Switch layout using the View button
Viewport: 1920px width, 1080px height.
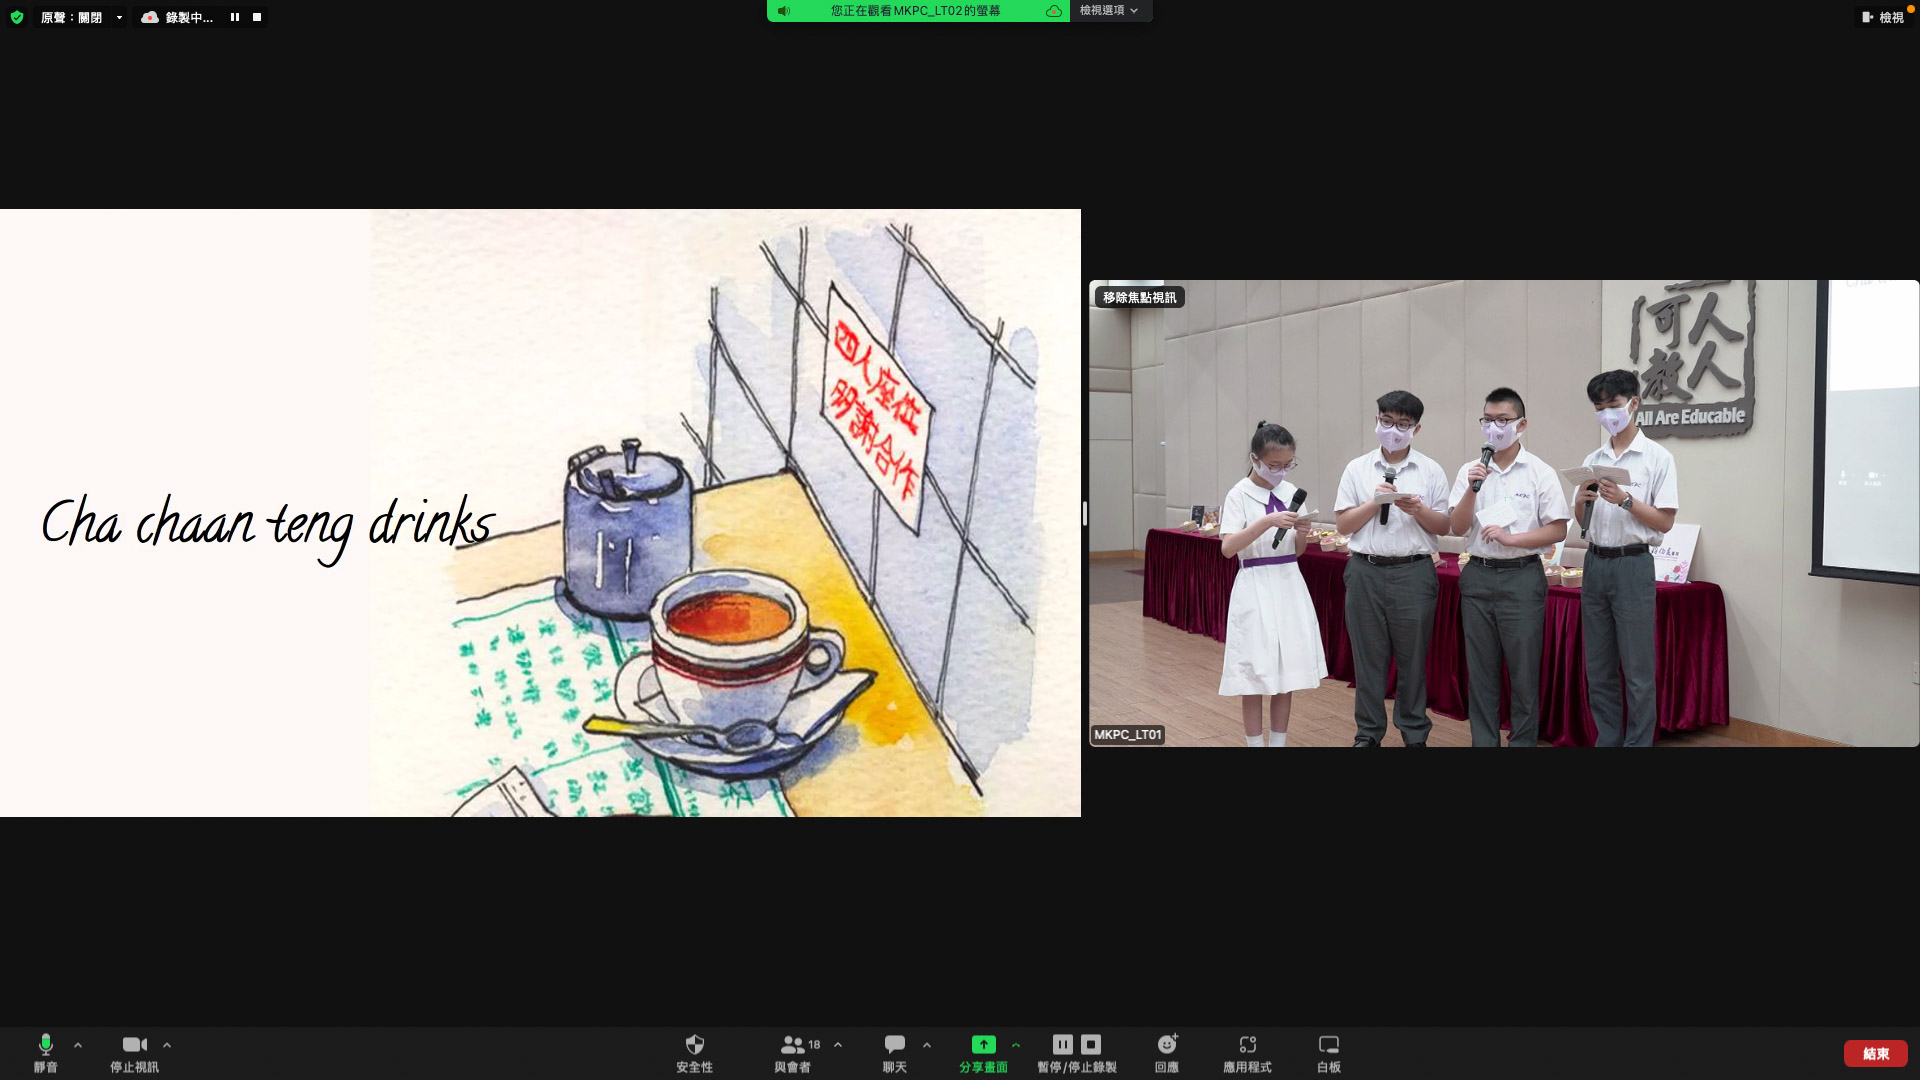1883,17
